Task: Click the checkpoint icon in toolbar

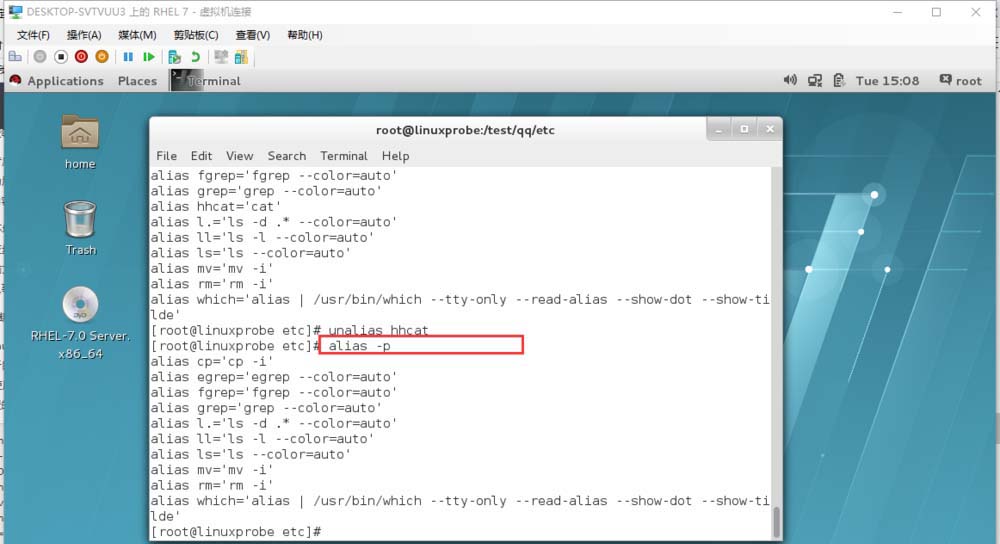Action: tap(175, 57)
